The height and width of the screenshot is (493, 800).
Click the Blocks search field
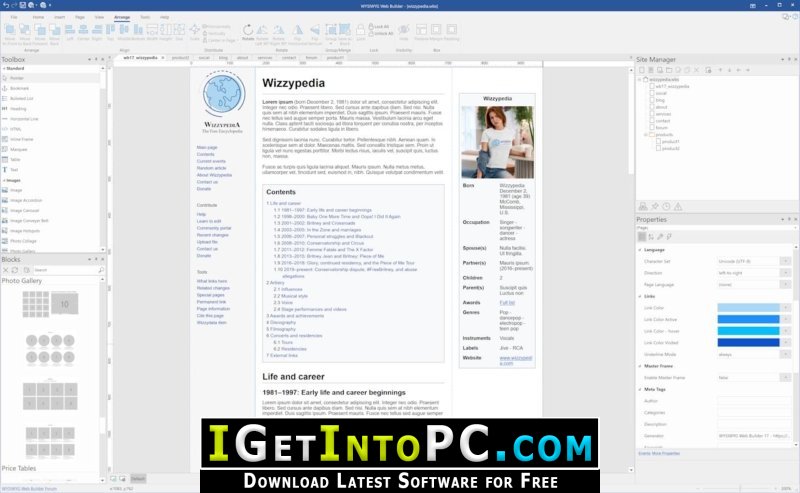point(66,270)
